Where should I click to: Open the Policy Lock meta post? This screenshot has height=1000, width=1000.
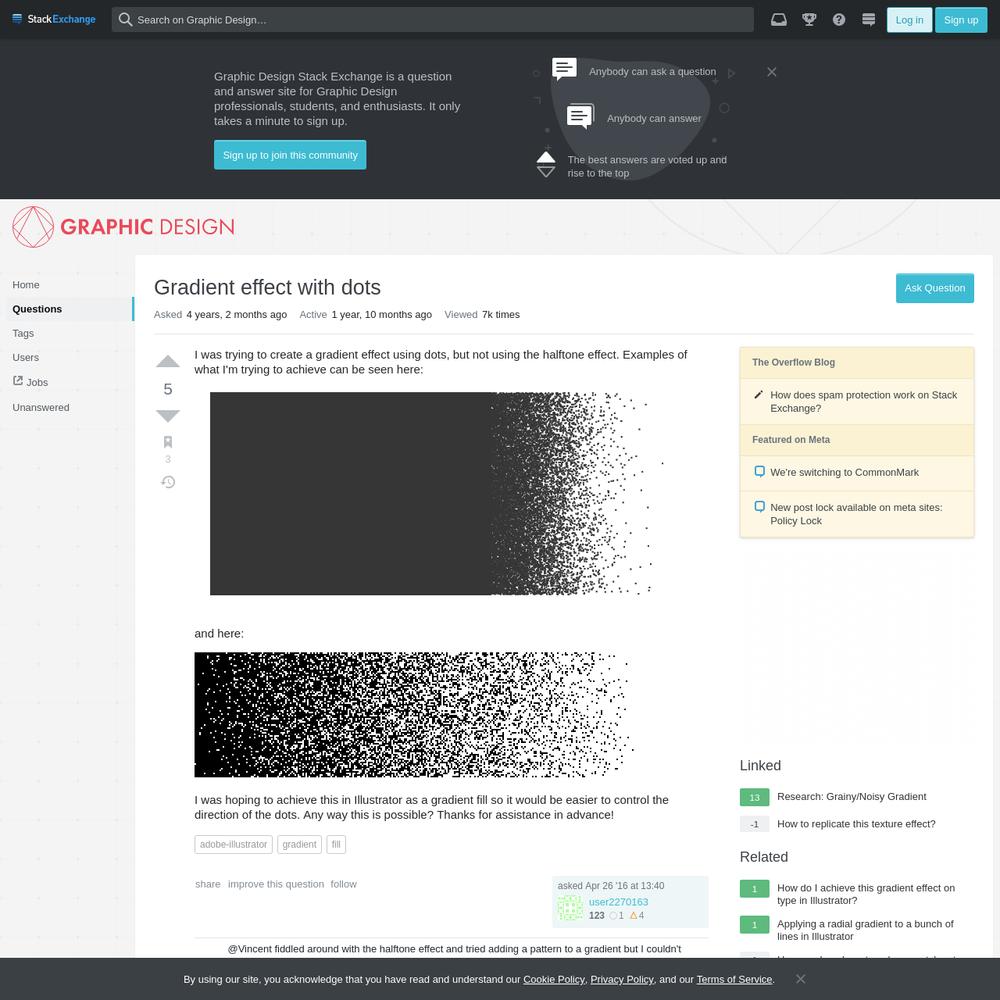click(x=856, y=514)
